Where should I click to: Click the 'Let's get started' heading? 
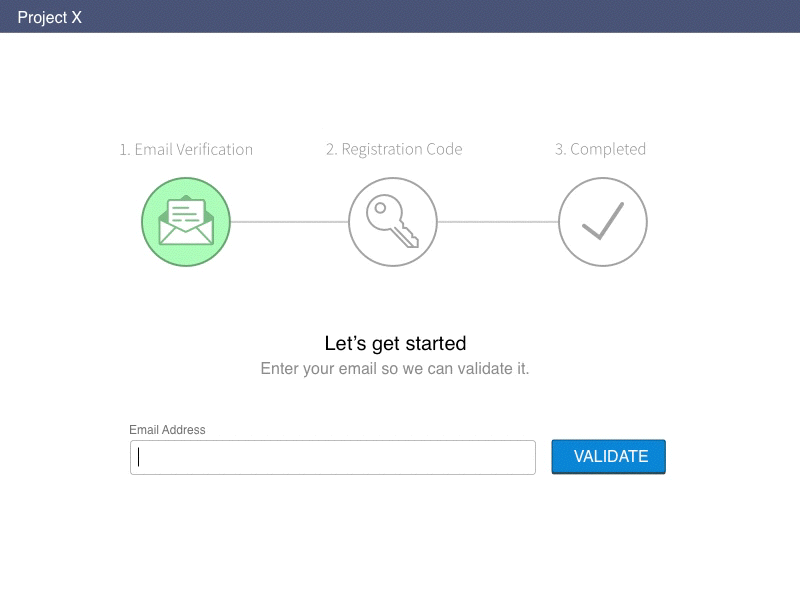tap(395, 343)
